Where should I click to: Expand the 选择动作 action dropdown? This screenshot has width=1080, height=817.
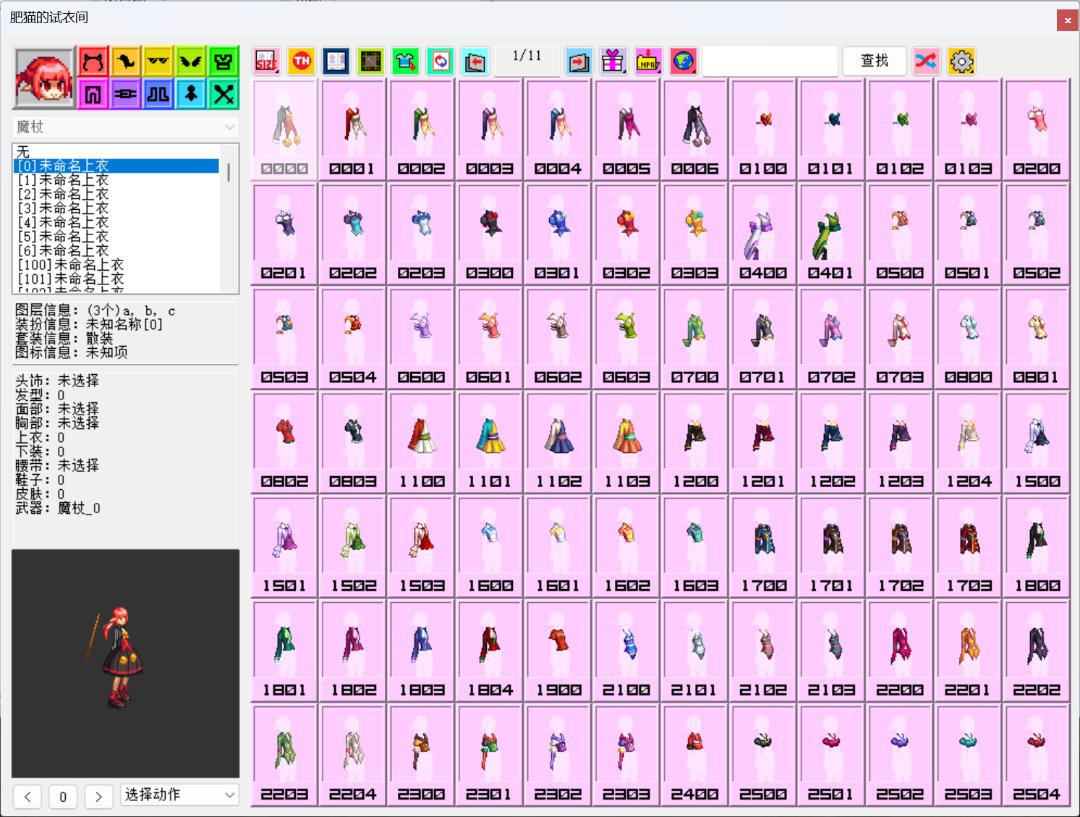[x=179, y=795]
